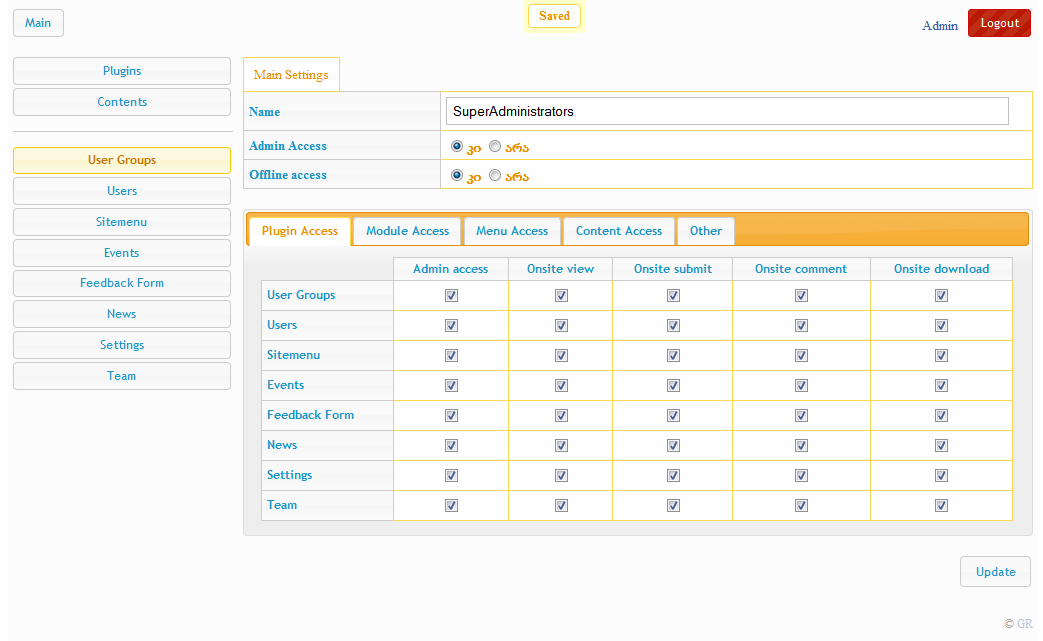Screen dimensions: 1043x641
Task: Switch to Module Access tab
Action: (407, 231)
